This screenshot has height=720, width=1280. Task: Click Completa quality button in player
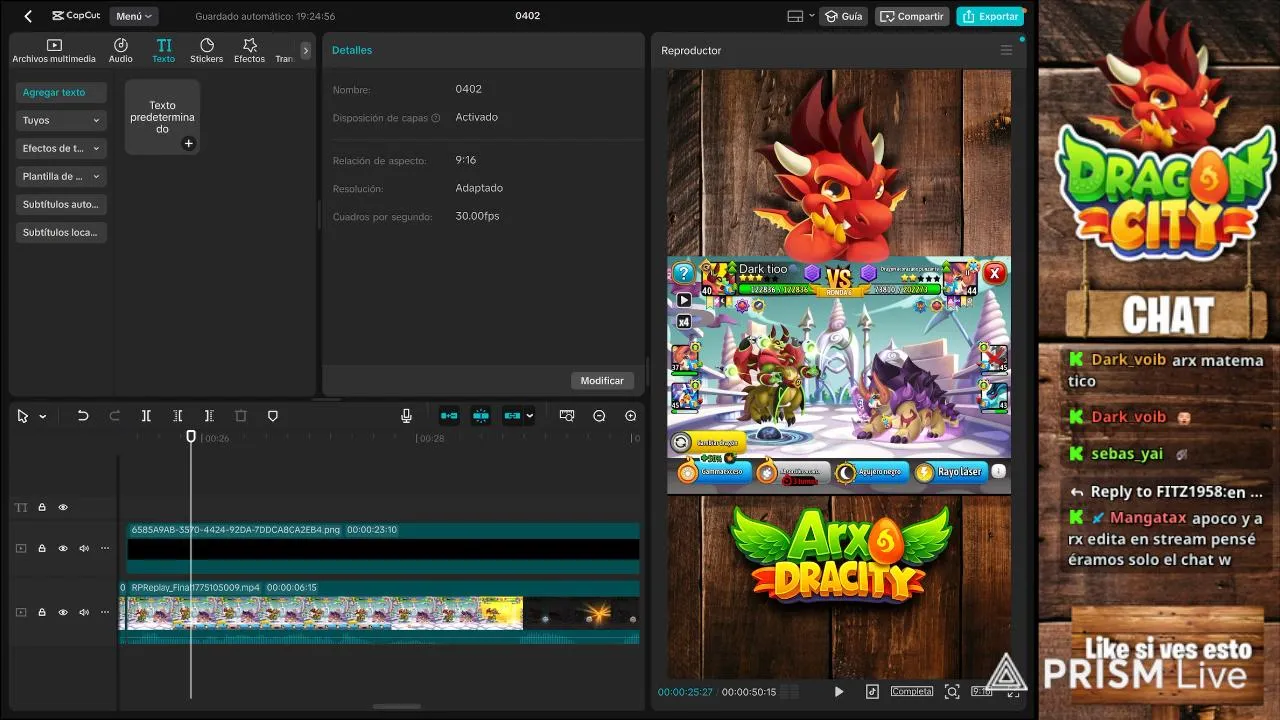(912, 691)
